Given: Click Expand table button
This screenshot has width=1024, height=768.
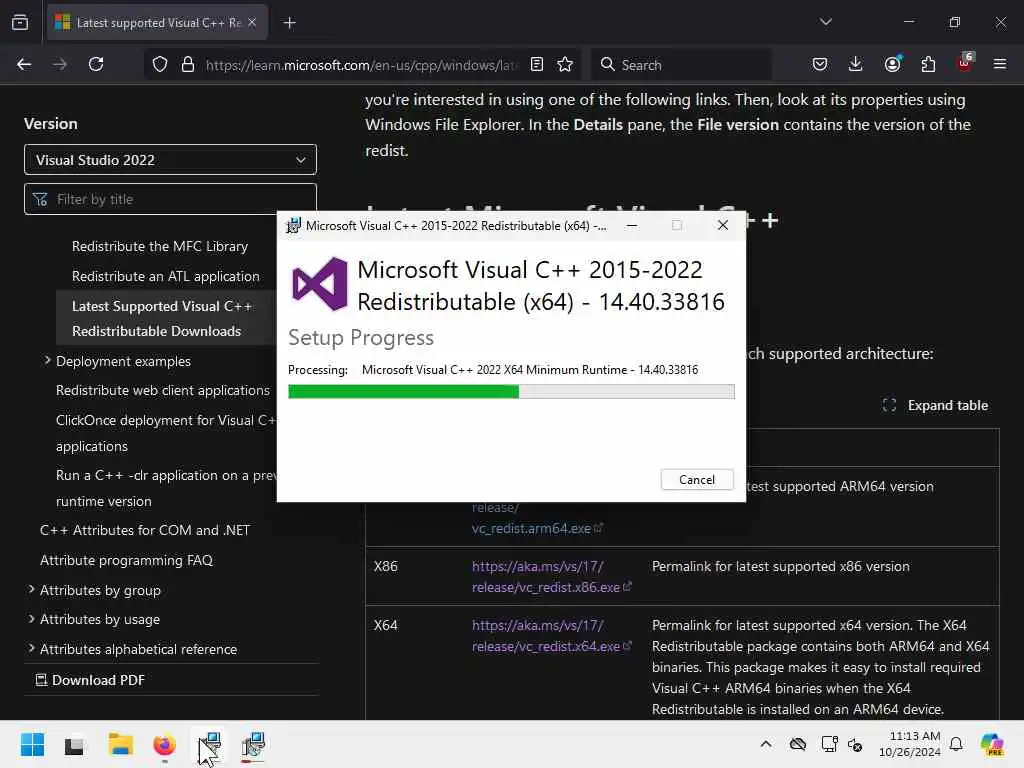Looking at the screenshot, I should (x=935, y=406).
